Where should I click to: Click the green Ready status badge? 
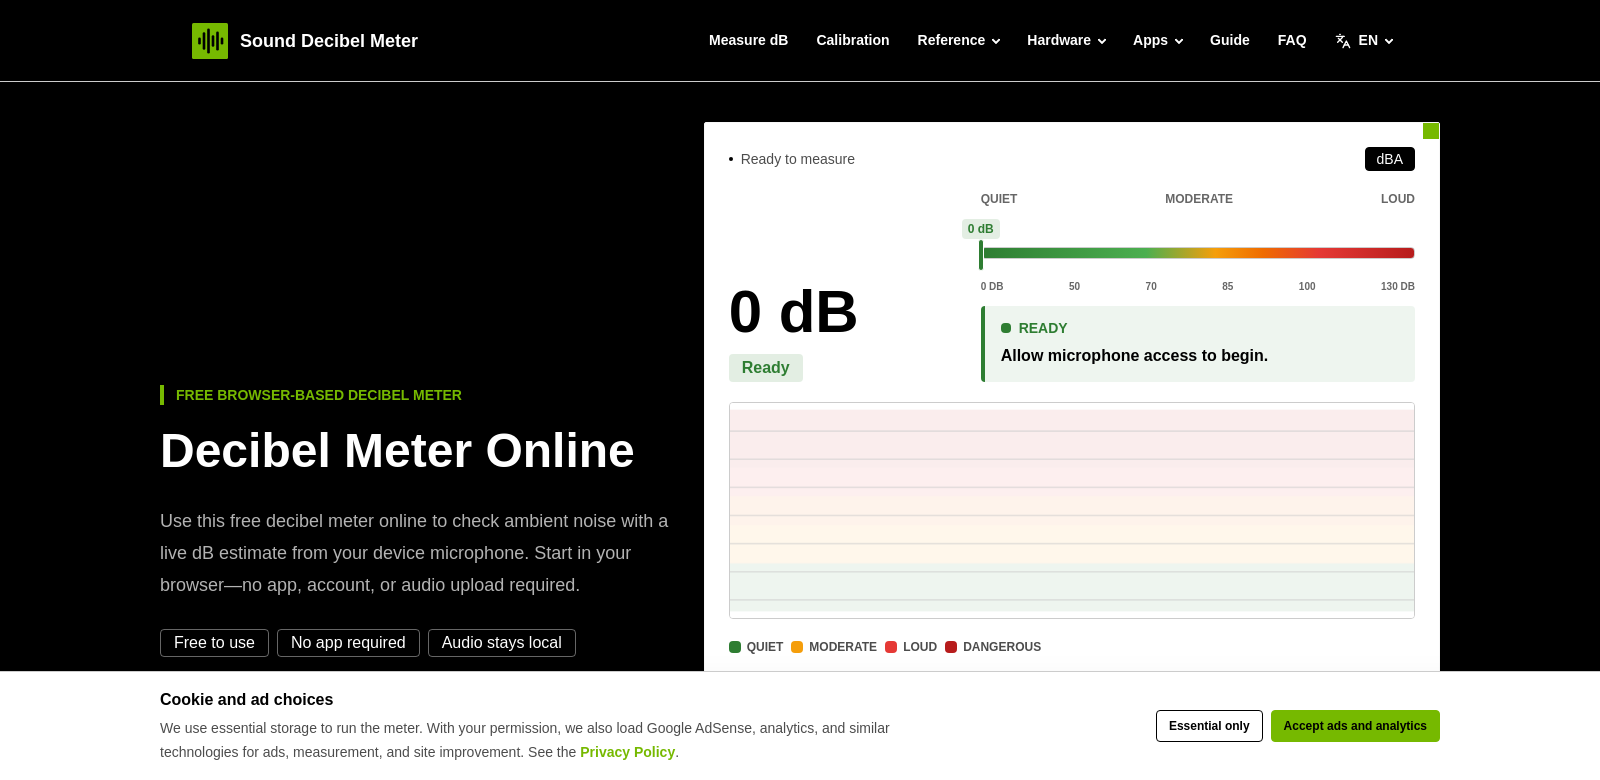[766, 368]
